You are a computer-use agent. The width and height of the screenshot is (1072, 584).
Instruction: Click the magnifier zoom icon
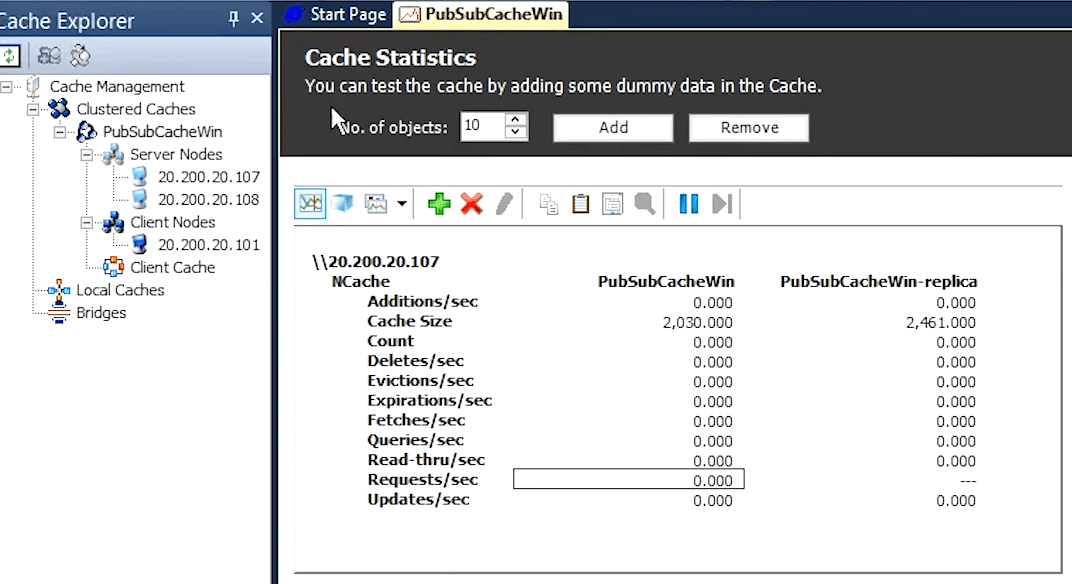645,203
